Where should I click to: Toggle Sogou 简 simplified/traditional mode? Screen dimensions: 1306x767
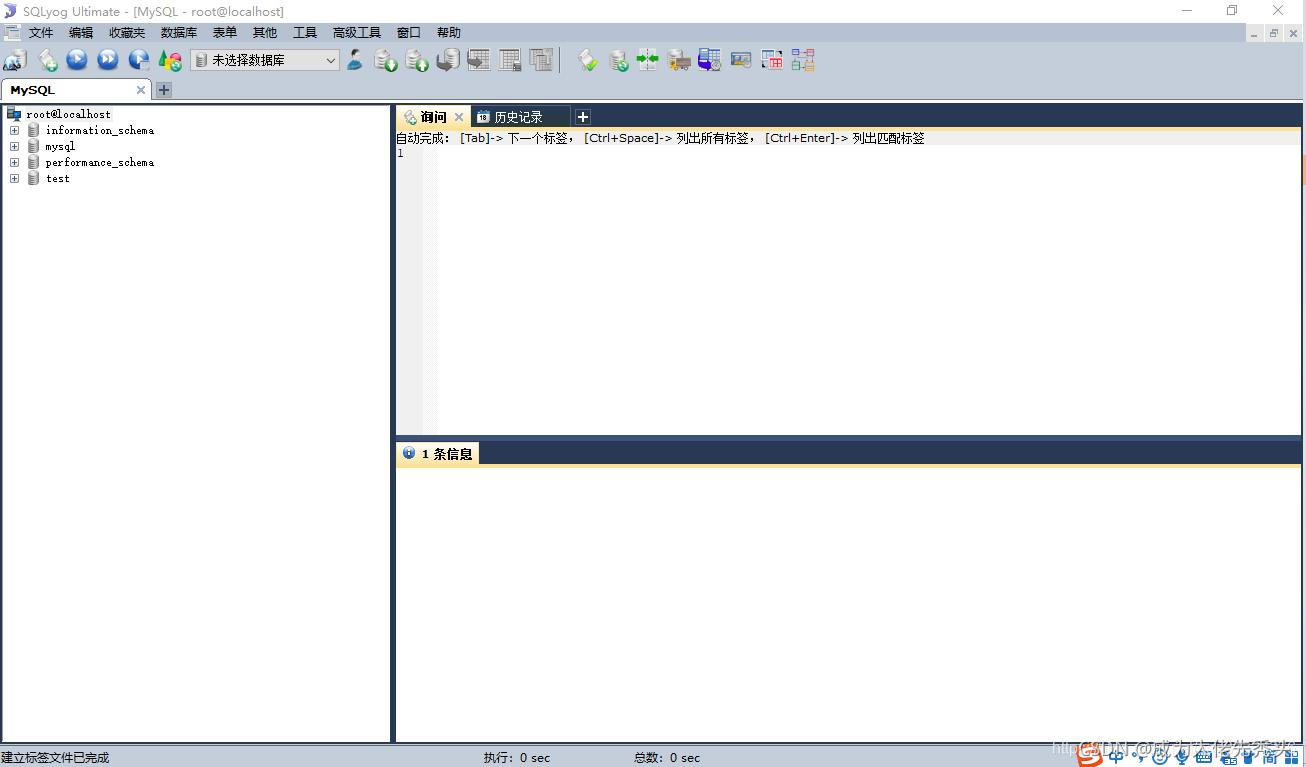[x=1269, y=757]
